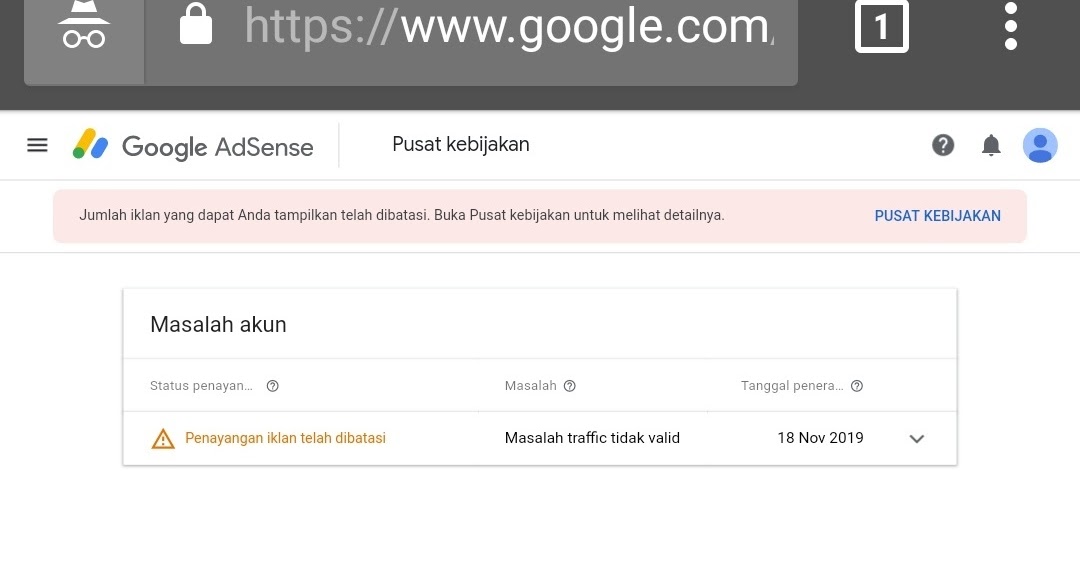
Task: Open the notifications bell
Action: 991,145
